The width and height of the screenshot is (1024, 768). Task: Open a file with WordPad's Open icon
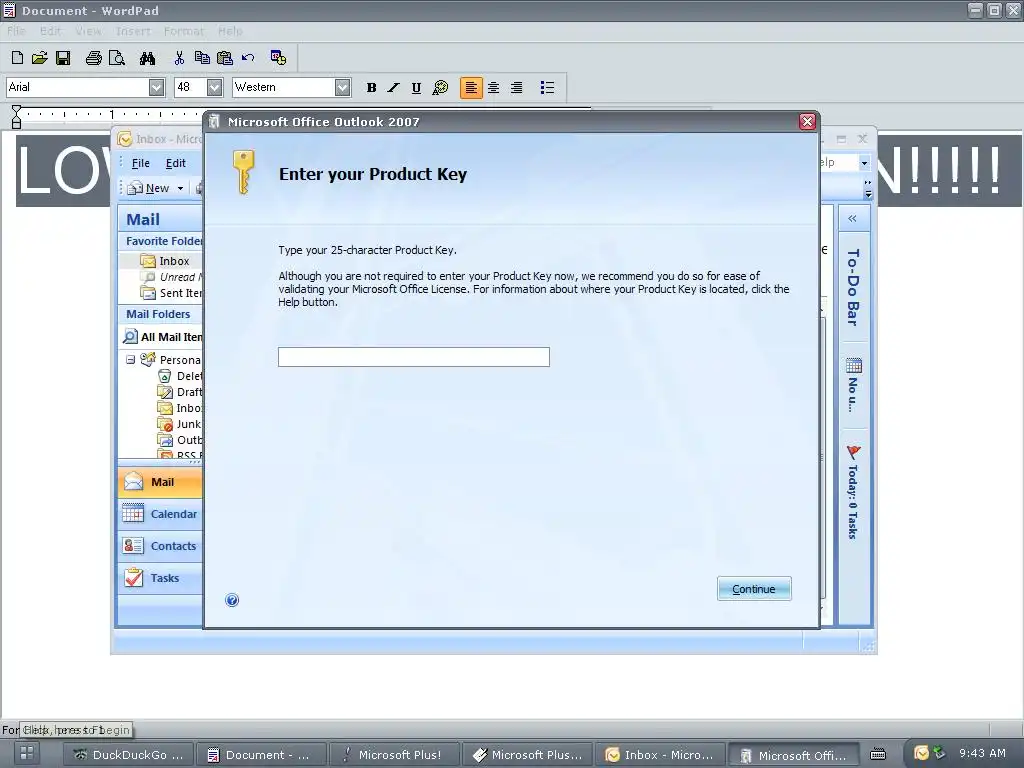[40, 58]
